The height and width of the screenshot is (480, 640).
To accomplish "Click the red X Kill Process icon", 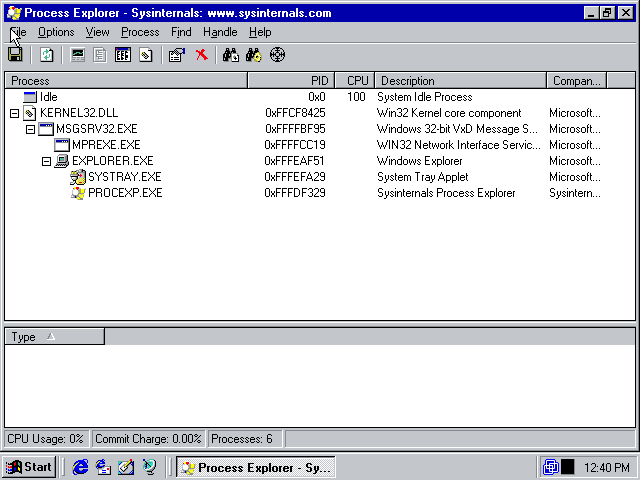I will pyautogui.click(x=201, y=55).
